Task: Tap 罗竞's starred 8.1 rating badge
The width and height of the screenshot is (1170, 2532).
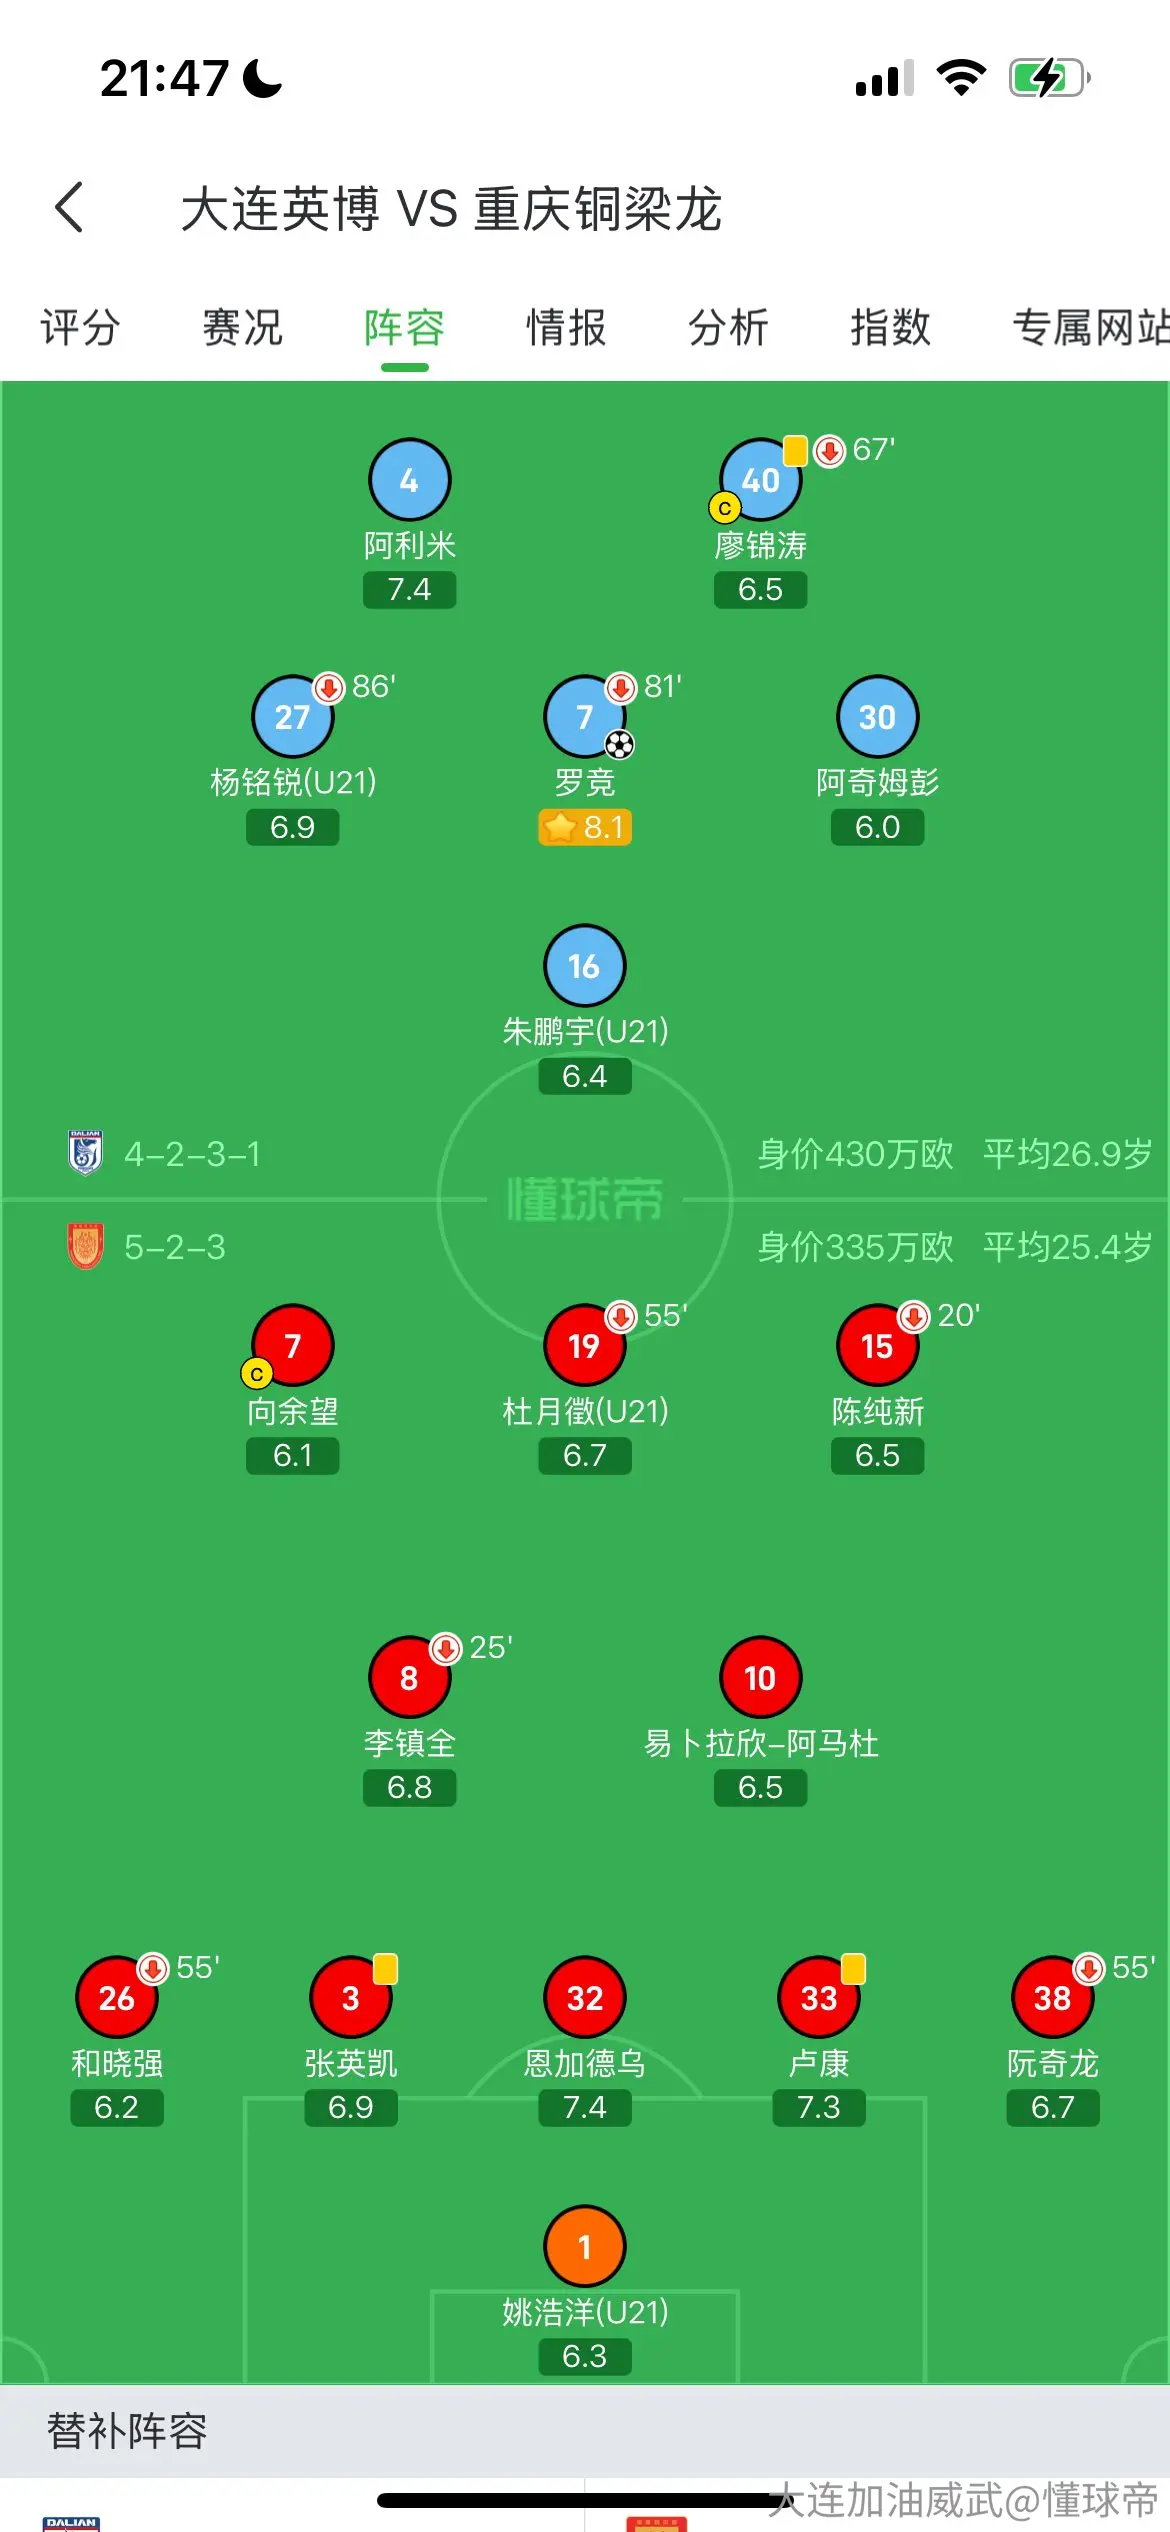Action: coord(585,827)
